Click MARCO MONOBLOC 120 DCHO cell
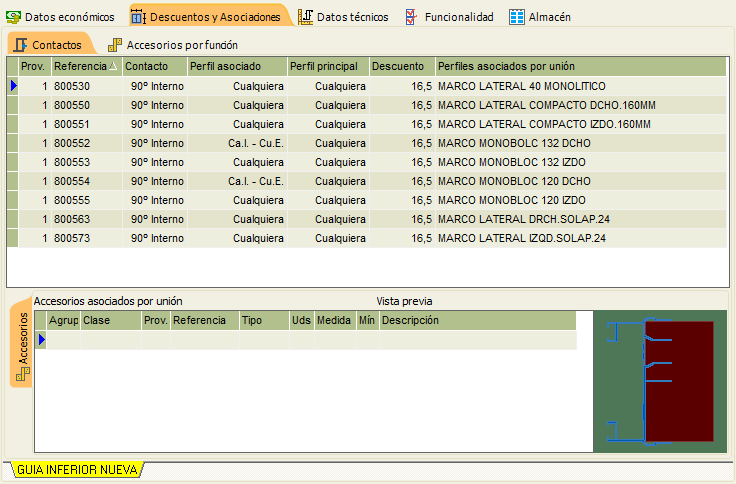This screenshot has width=736, height=484. tap(581, 181)
